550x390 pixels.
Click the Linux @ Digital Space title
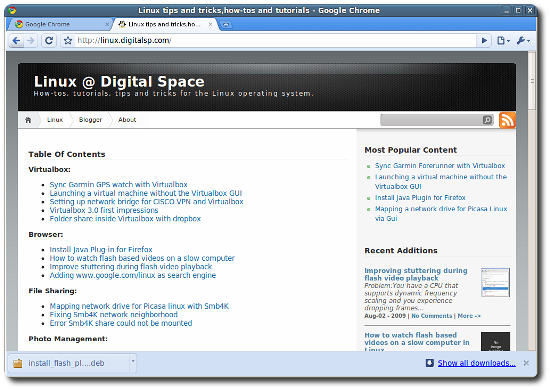119,82
